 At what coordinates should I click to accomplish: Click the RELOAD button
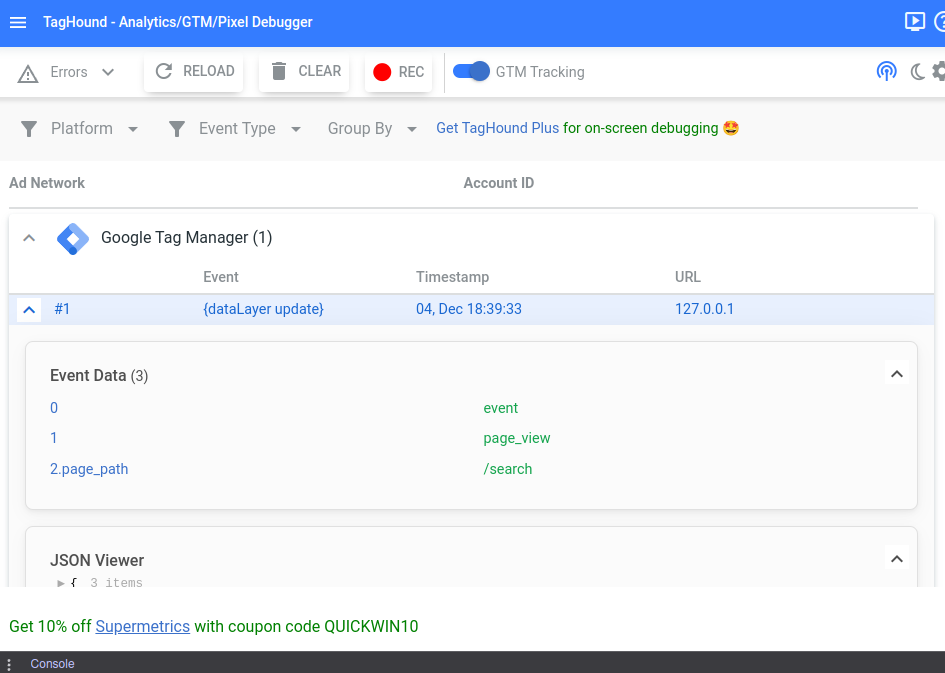[x=193, y=72]
